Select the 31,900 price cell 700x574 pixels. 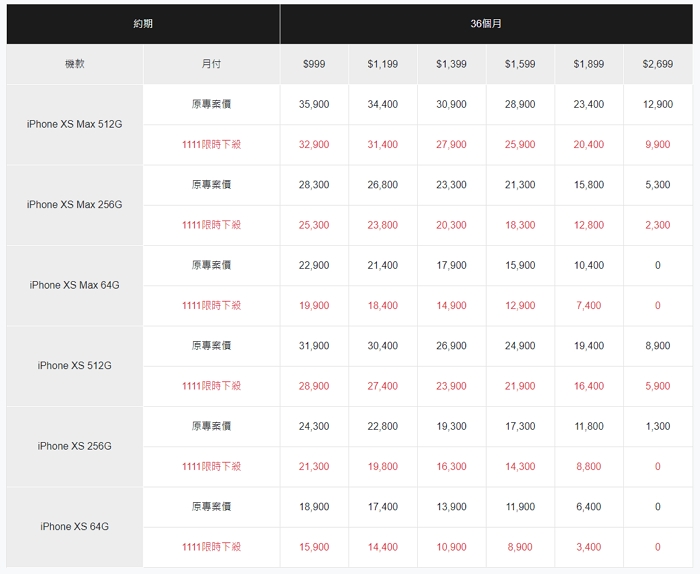(314, 346)
